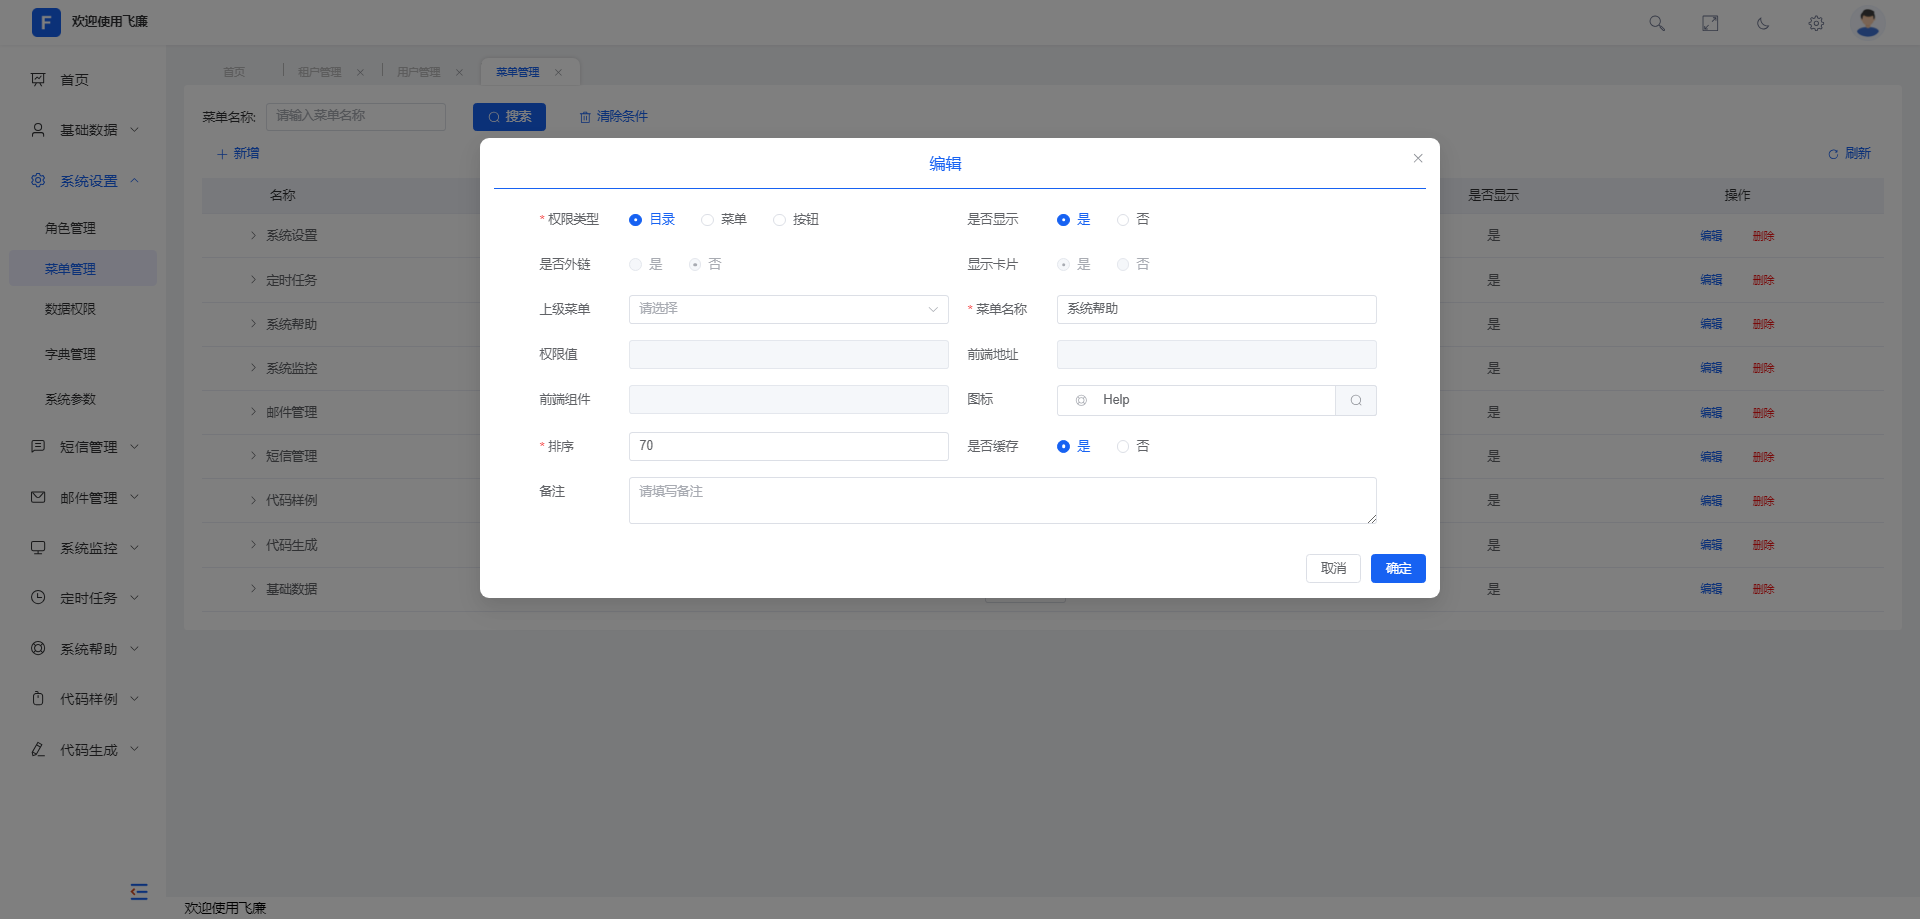Select 按钮 radio for permission type

pyautogui.click(x=780, y=220)
